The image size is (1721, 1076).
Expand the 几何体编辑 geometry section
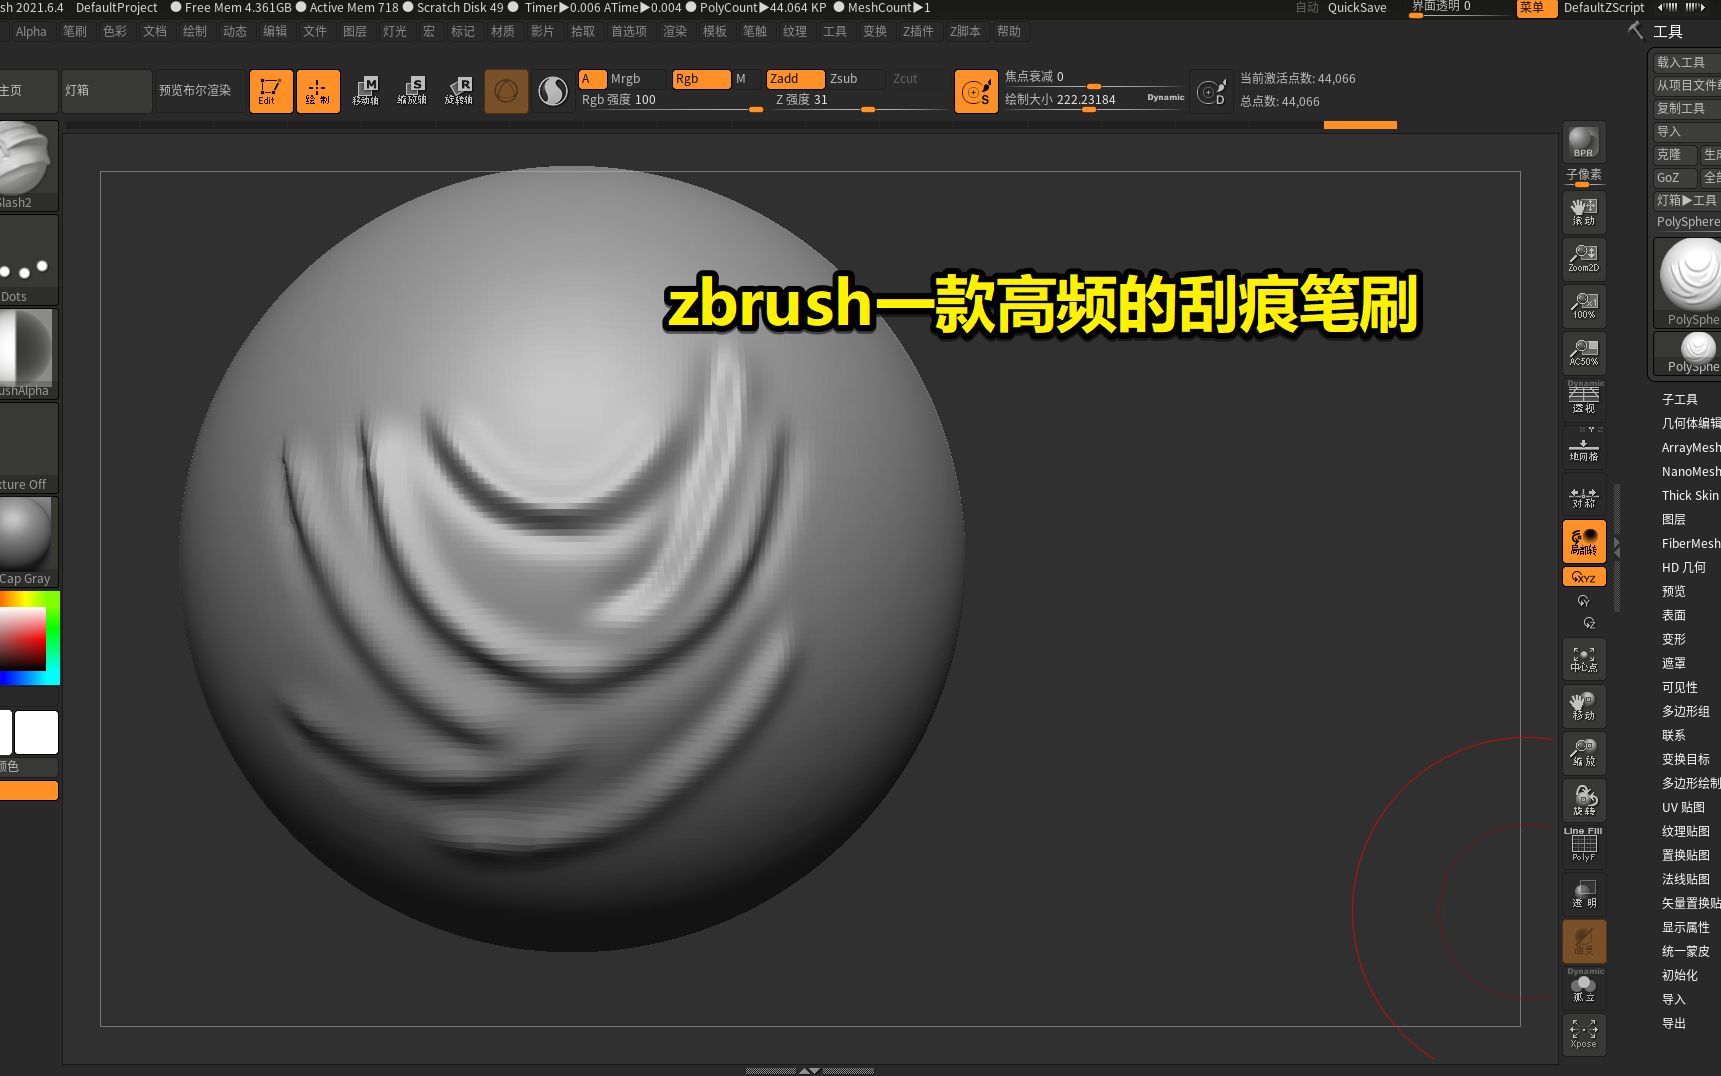1690,423
